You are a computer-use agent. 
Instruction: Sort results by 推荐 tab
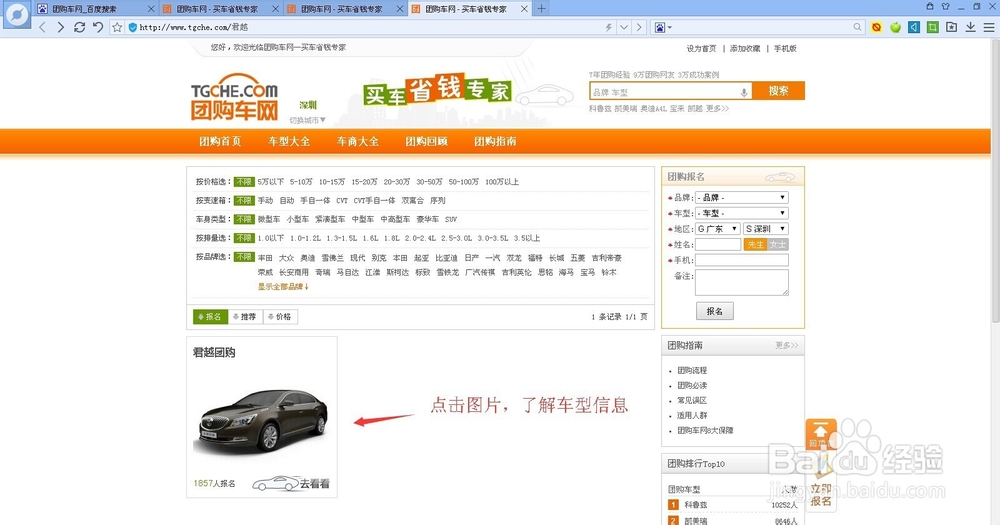[x=246, y=316]
